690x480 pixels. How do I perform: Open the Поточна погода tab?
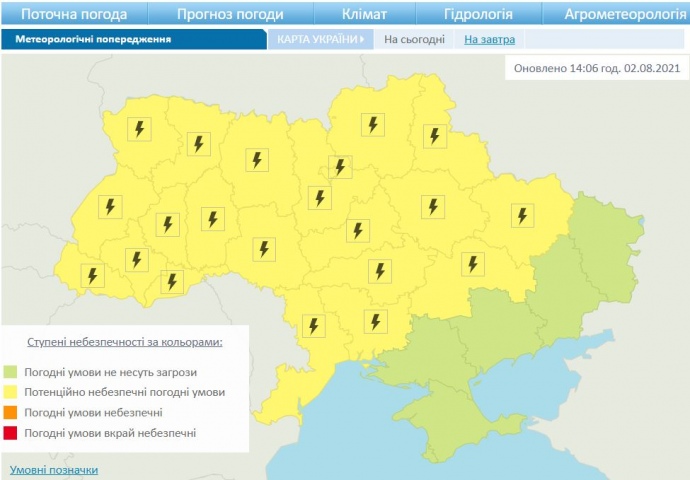(74, 14)
